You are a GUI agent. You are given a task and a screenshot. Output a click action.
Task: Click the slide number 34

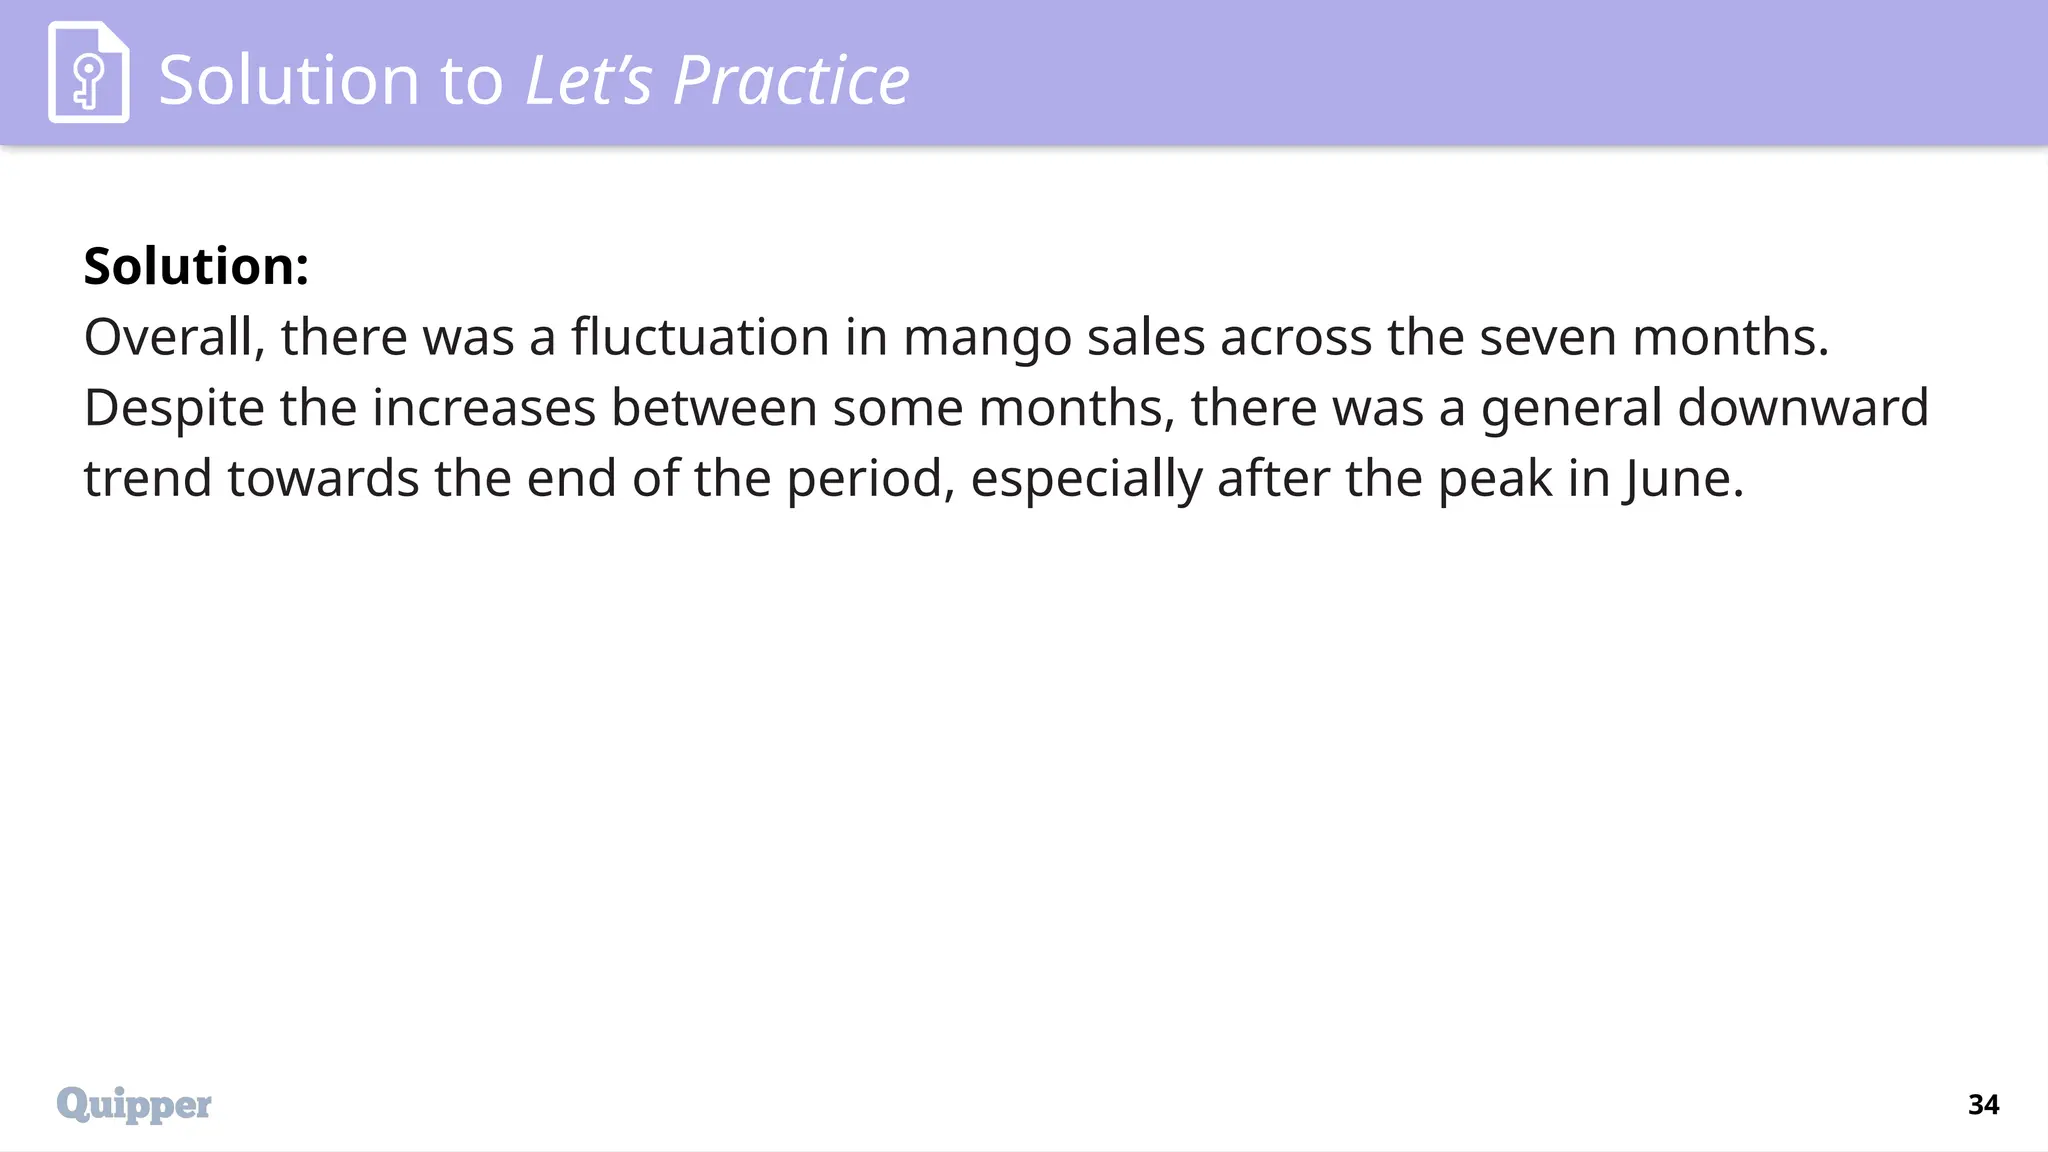1982,1104
